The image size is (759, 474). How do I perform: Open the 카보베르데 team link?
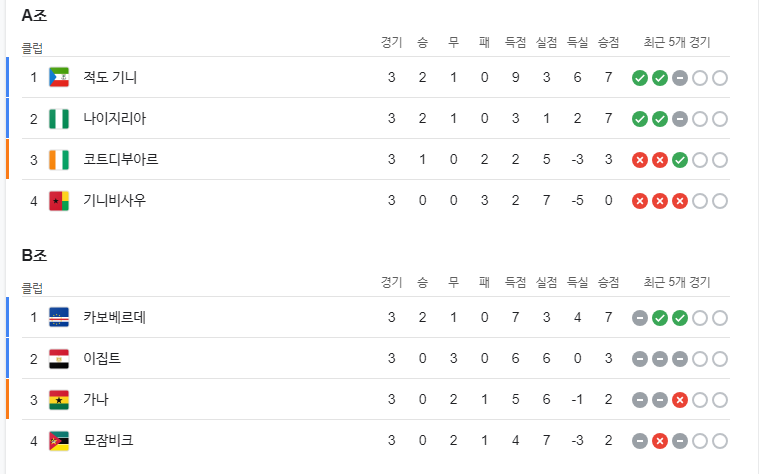(115, 318)
